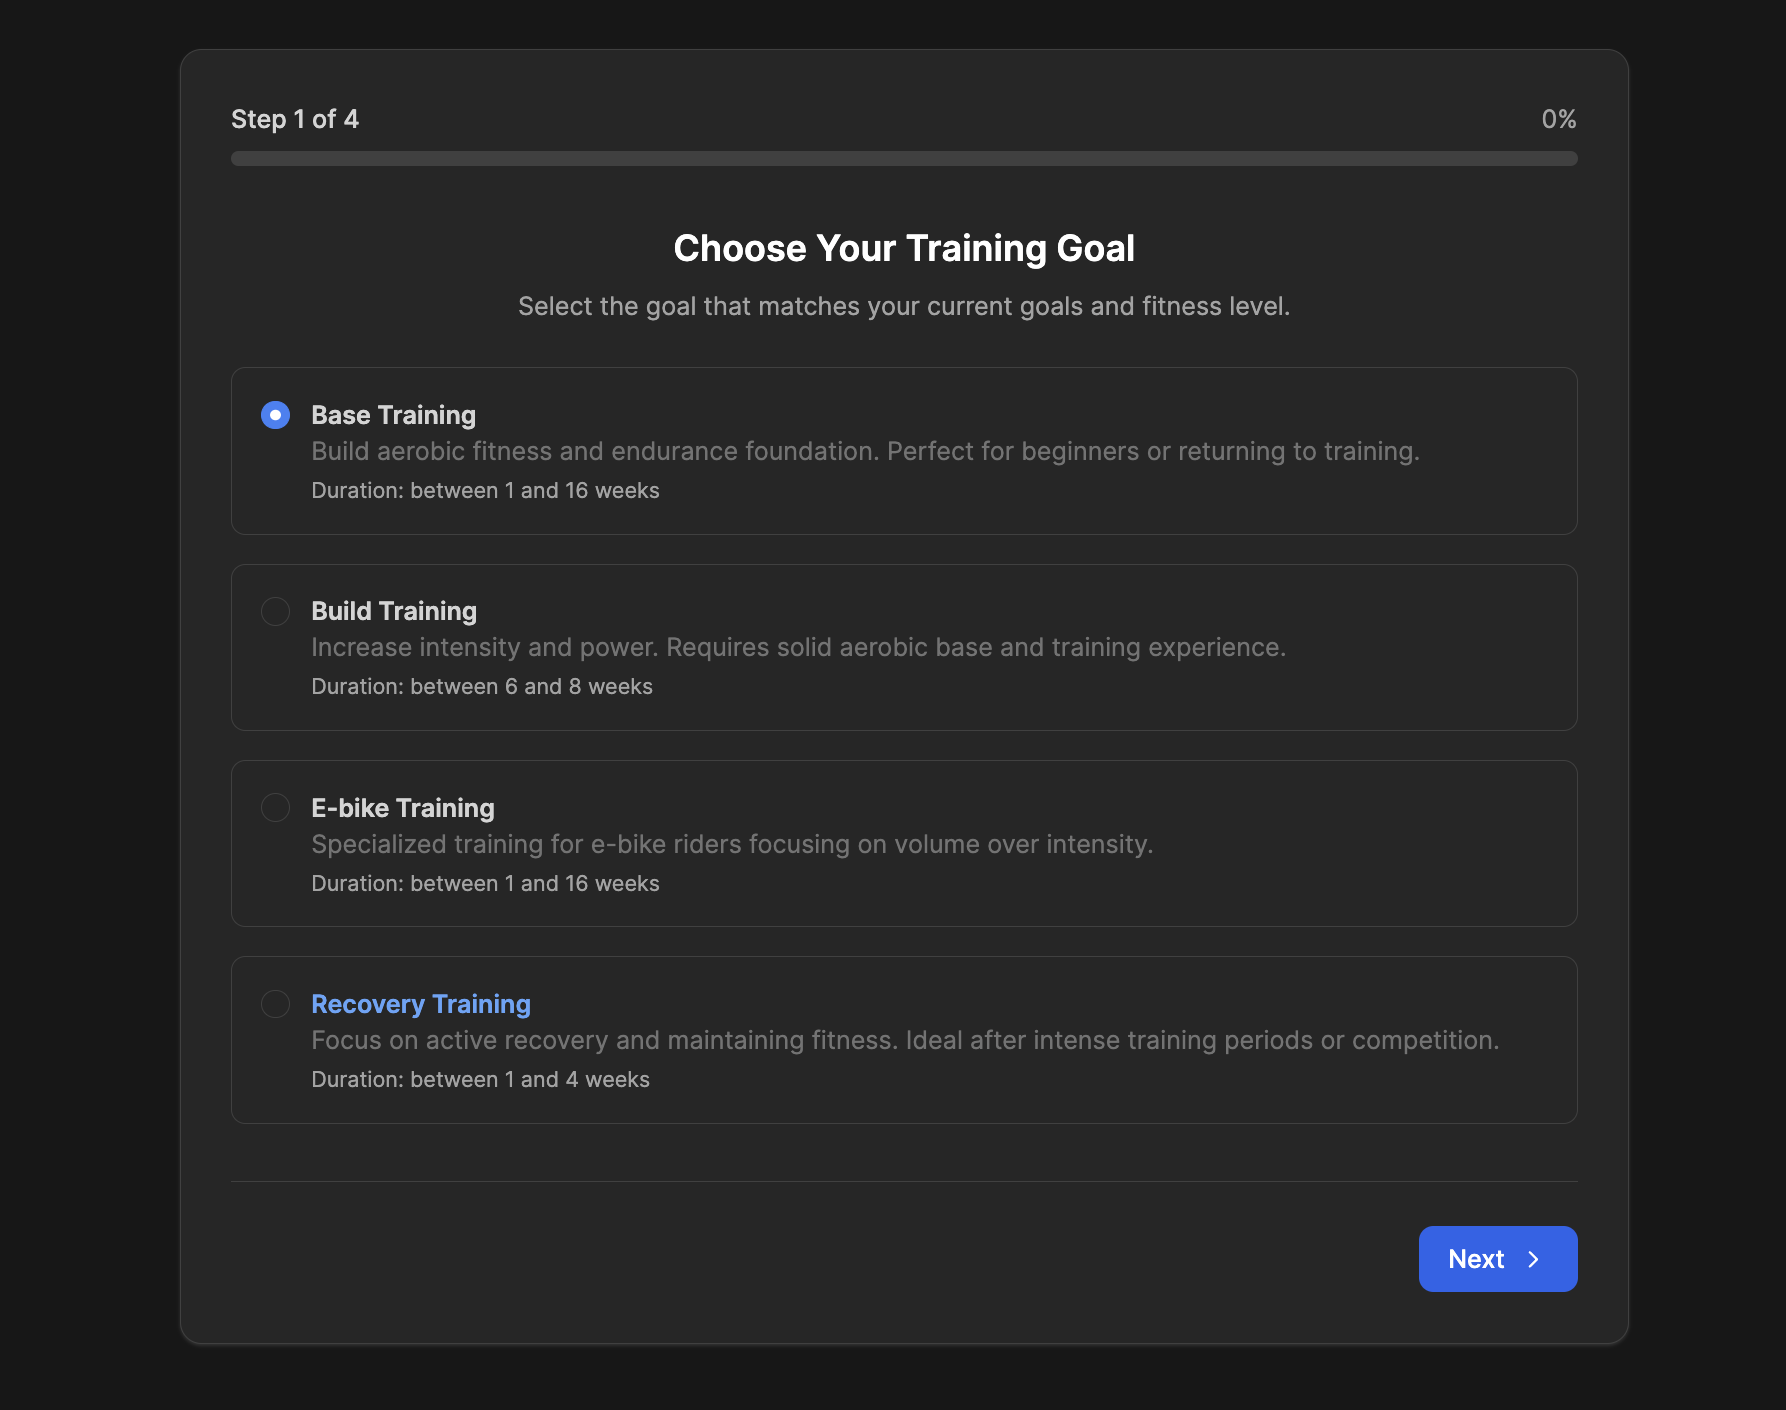Click the Next button
This screenshot has height=1410, width=1786.
click(x=1497, y=1258)
